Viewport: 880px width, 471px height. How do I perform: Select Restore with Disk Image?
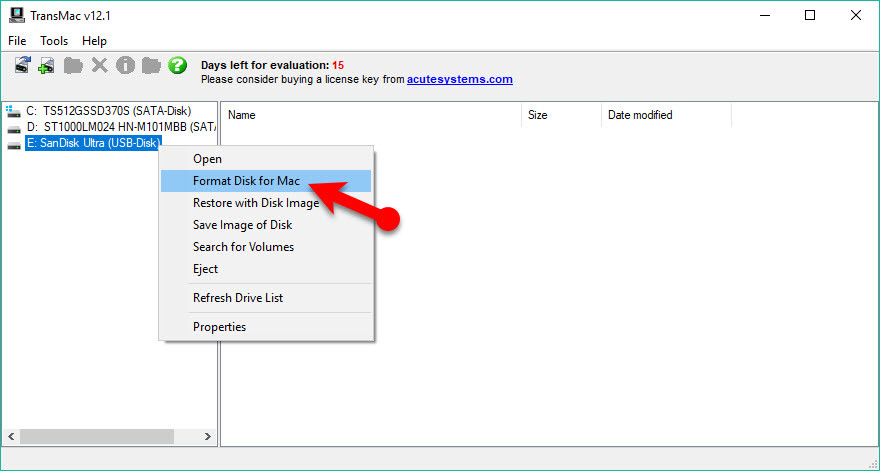[266, 203]
